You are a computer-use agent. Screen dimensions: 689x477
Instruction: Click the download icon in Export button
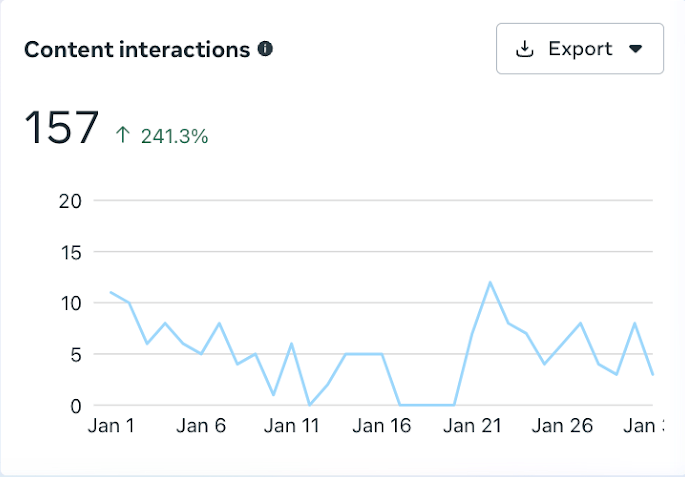tap(525, 49)
